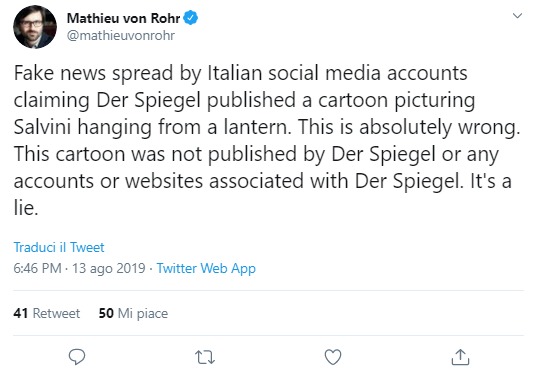Open Mathieu von Rohr's profile photo
The image size is (533, 377).
tap(35, 27)
